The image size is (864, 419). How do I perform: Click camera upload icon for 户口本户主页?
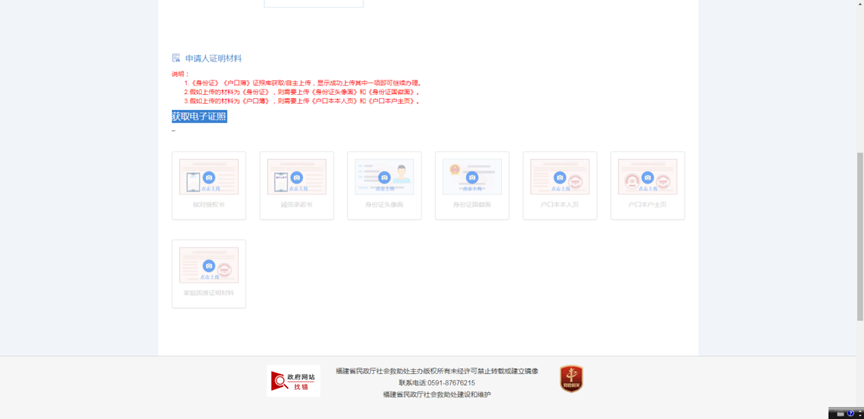tap(647, 178)
